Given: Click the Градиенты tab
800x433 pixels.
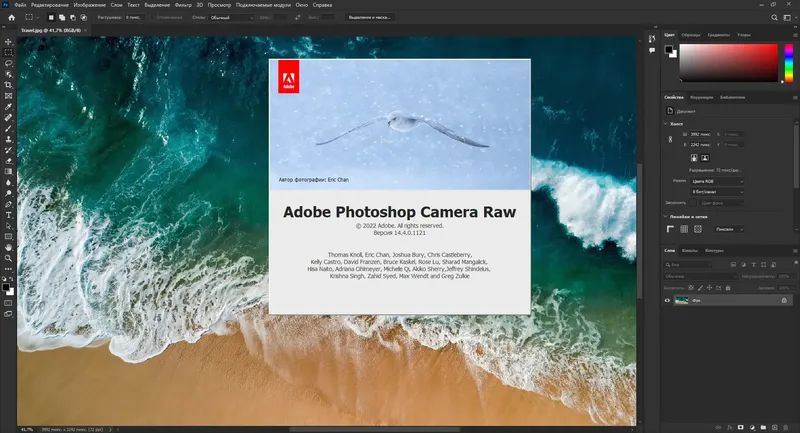Looking at the screenshot, I should 719,35.
